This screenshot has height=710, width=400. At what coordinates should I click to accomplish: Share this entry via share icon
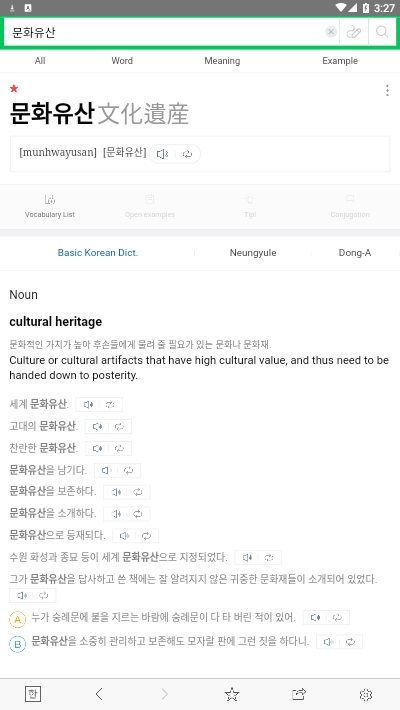tap(299, 694)
